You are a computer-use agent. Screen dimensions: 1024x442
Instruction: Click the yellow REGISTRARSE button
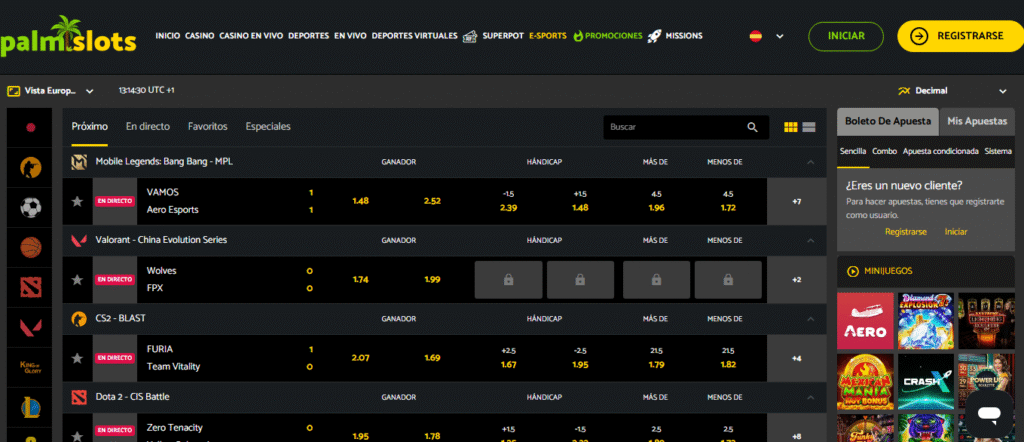[x=959, y=36]
